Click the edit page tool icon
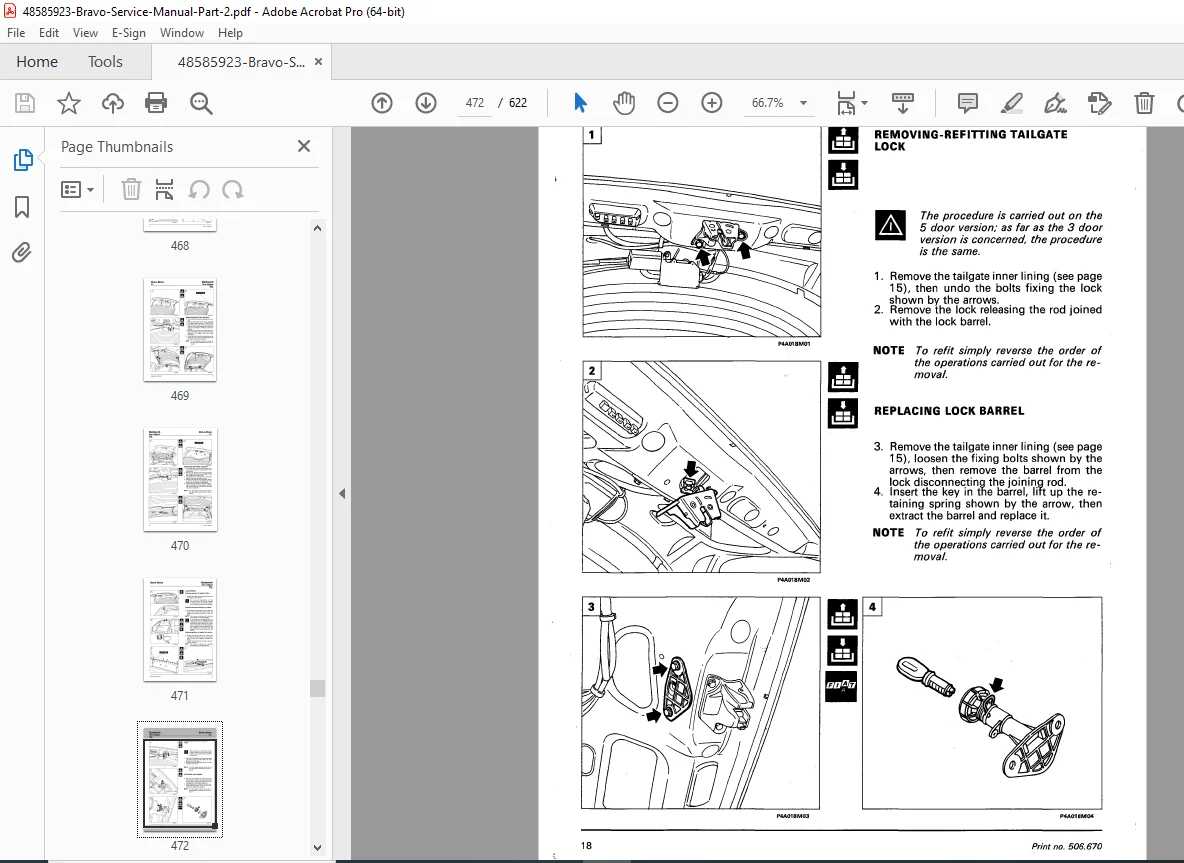Viewport: 1184px width, 863px height. coord(1099,103)
